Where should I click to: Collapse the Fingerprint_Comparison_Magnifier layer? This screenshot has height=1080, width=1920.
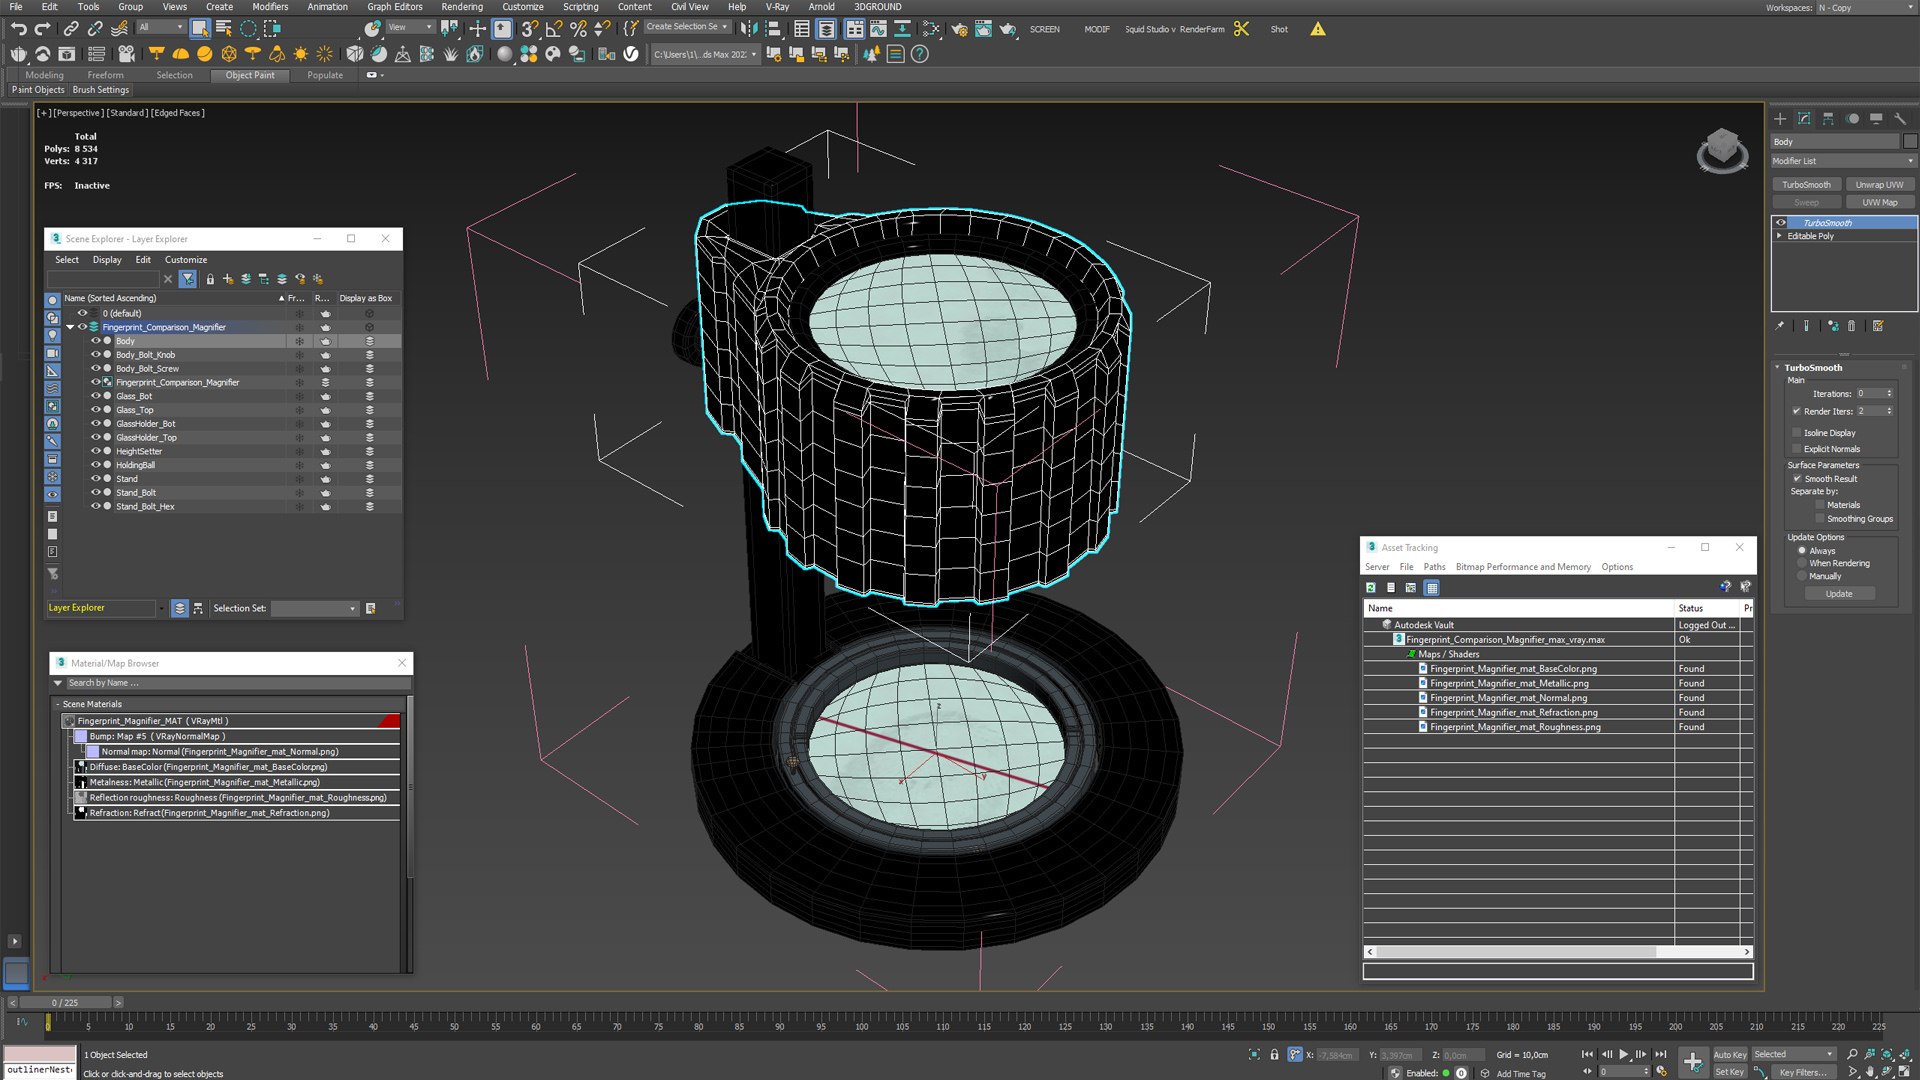(x=70, y=327)
